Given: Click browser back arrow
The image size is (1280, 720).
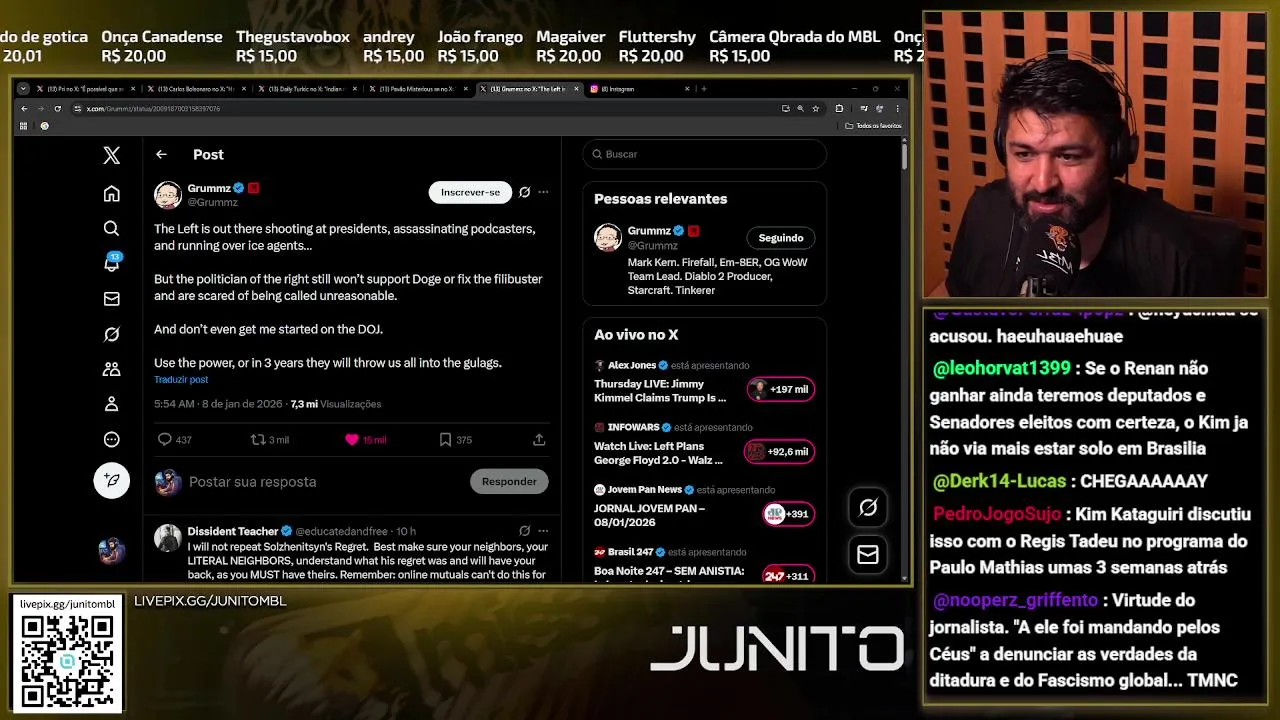Looking at the screenshot, I should (24, 108).
